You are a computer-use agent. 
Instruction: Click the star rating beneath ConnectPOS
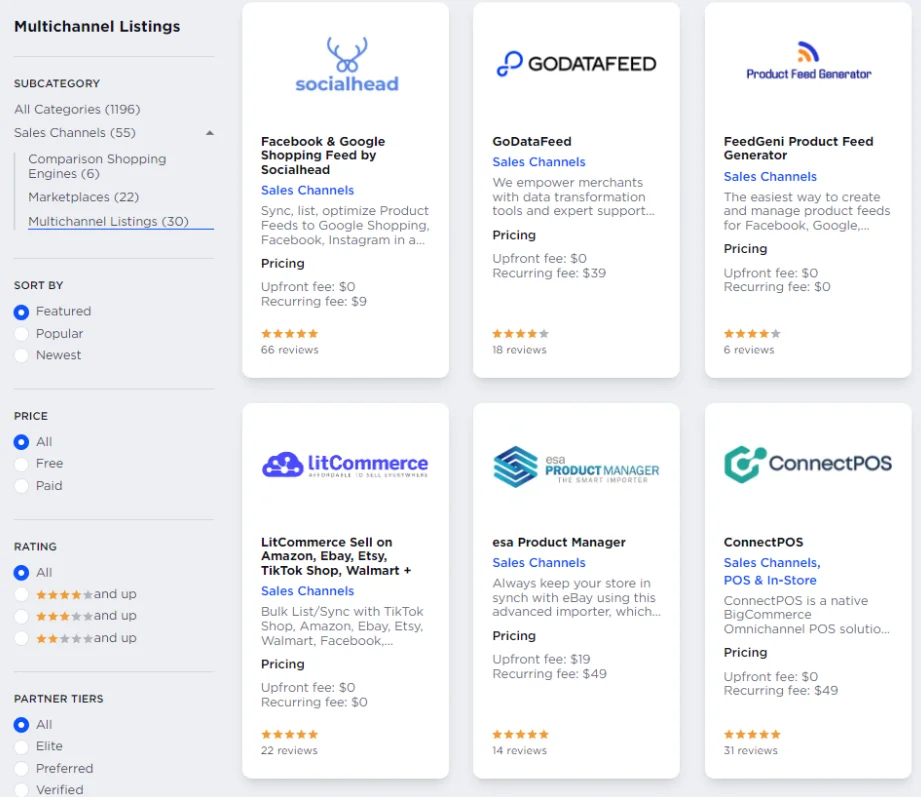click(751, 733)
